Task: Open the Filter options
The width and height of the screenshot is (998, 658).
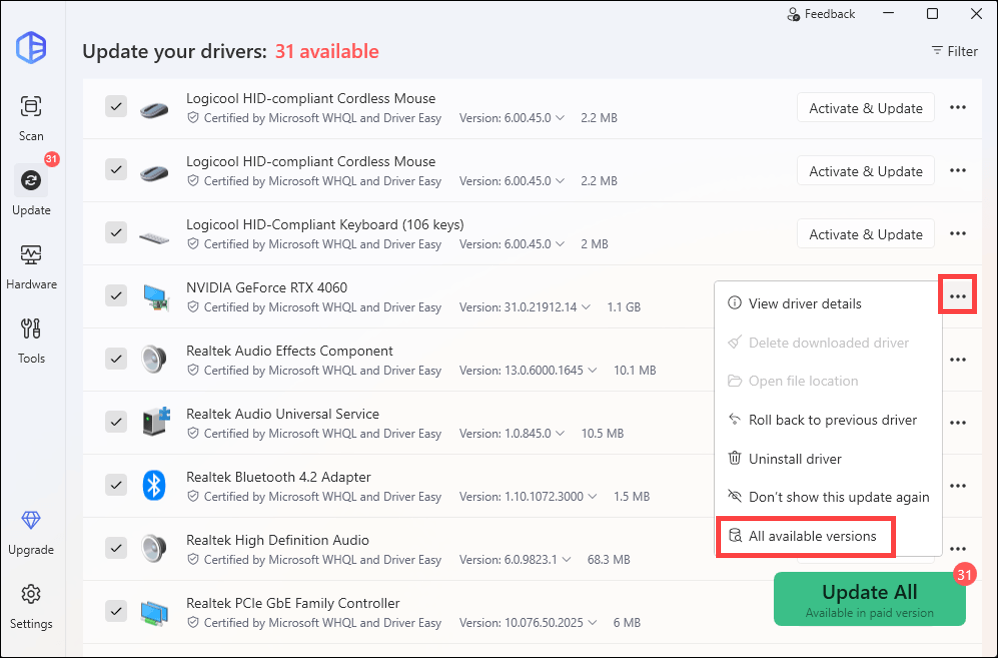Action: coord(954,51)
